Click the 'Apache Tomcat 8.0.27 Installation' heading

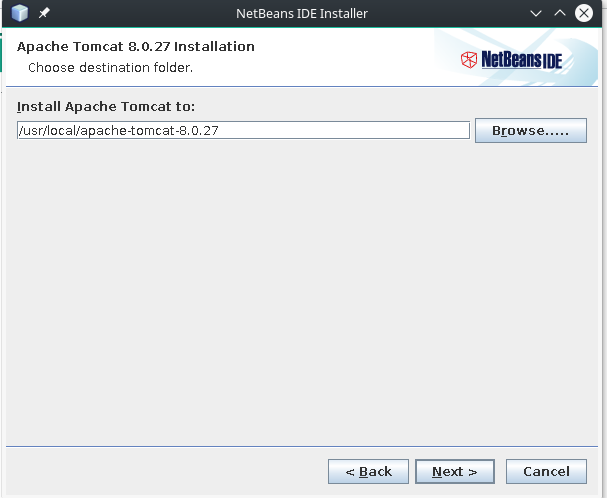136,46
